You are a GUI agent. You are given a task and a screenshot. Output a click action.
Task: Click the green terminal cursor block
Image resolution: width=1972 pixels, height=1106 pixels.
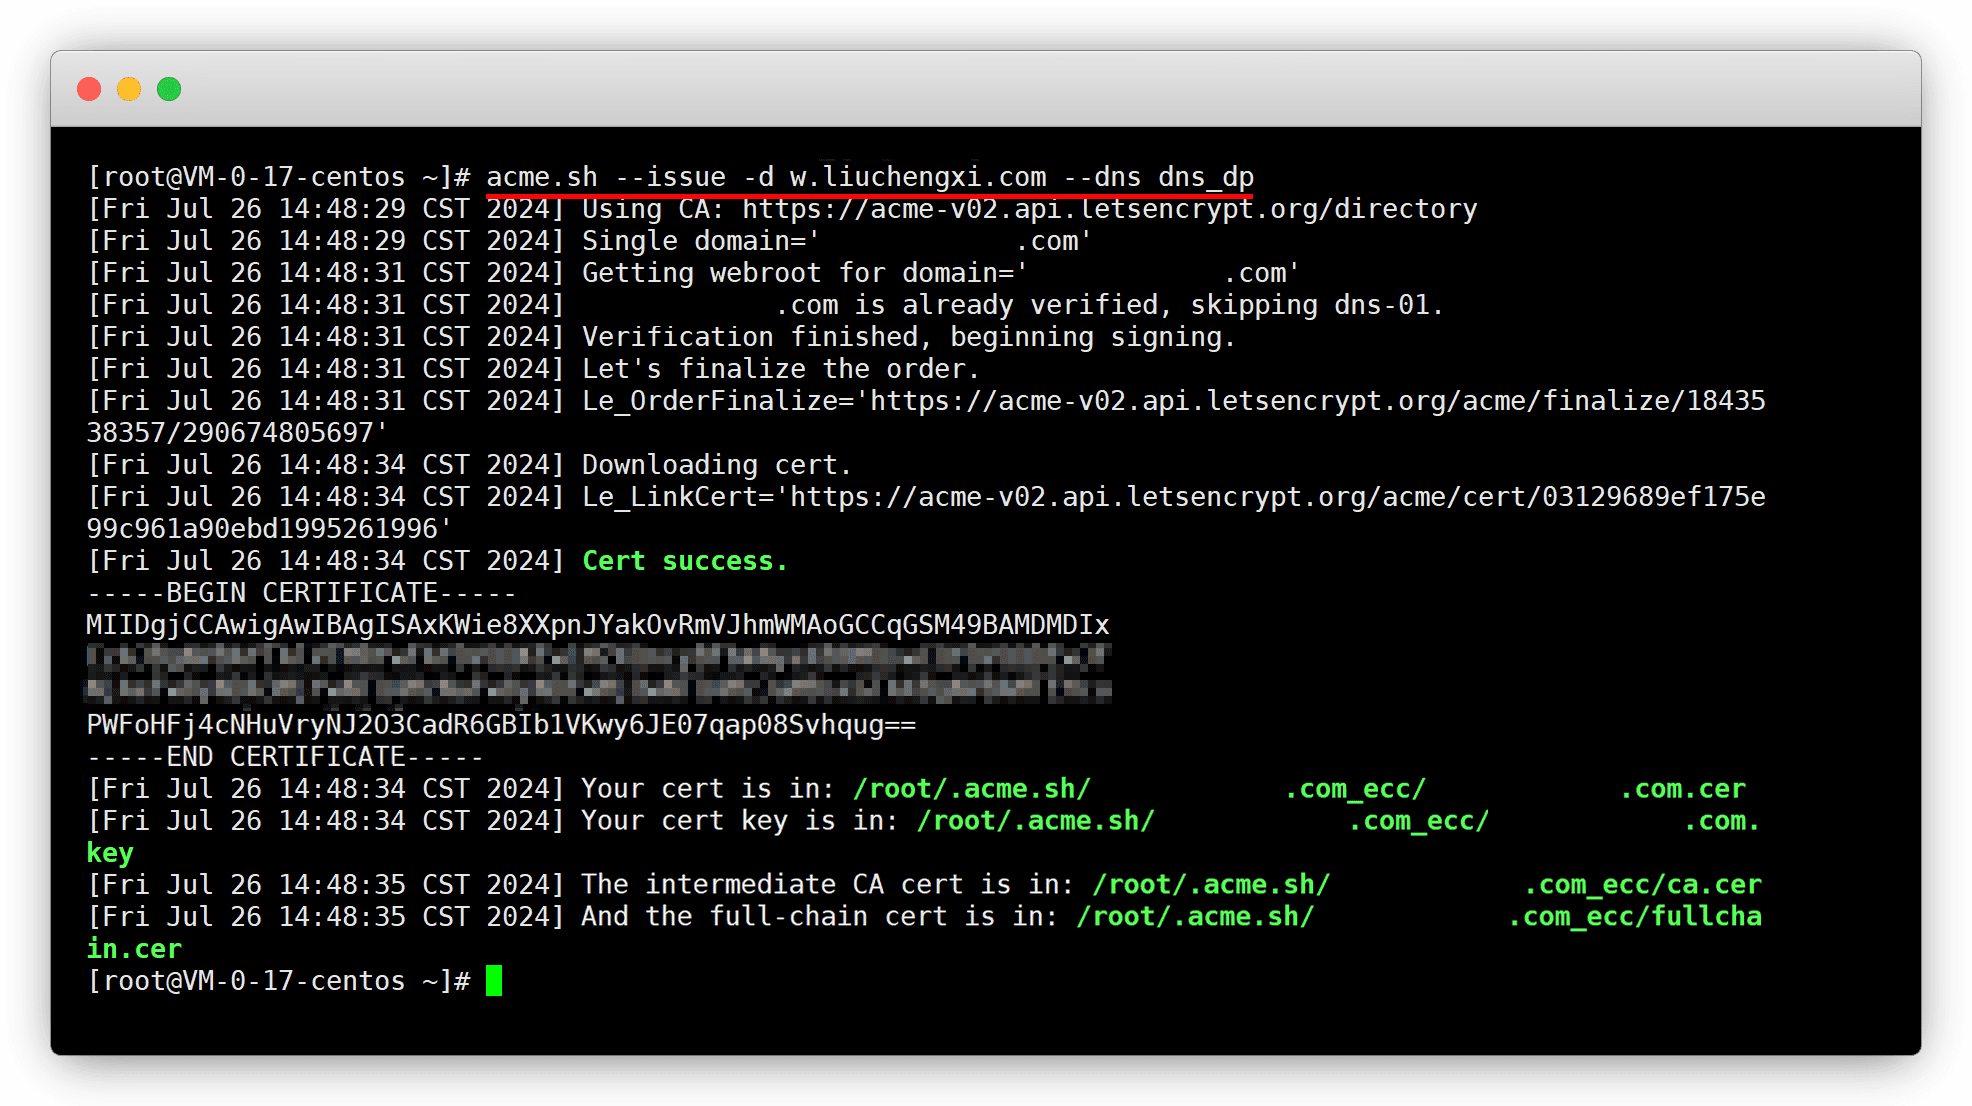[493, 980]
